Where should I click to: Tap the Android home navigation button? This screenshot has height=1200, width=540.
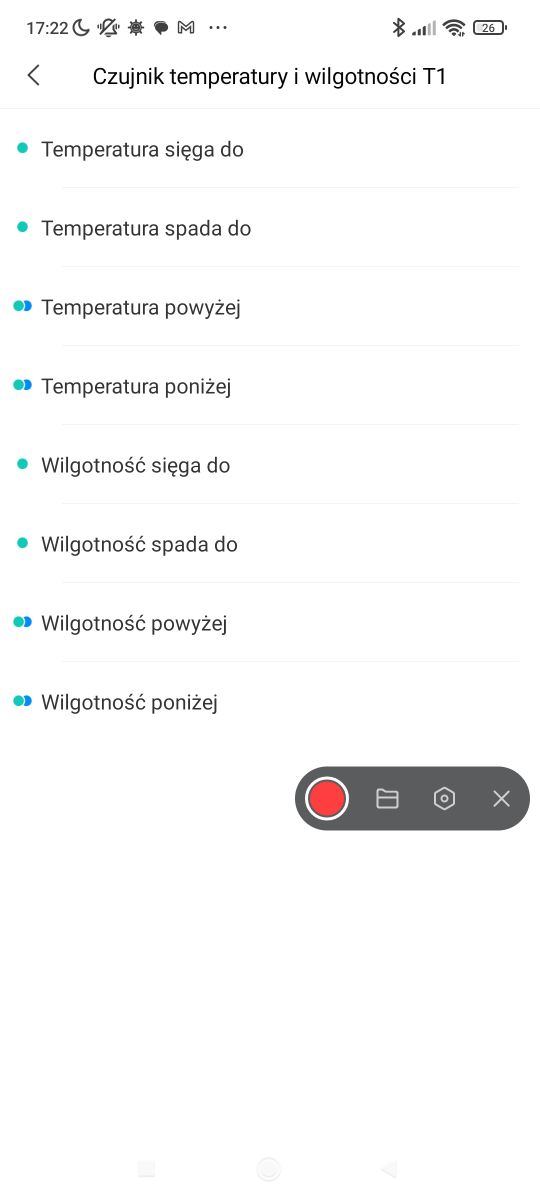pyautogui.click(x=268, y=1169)
